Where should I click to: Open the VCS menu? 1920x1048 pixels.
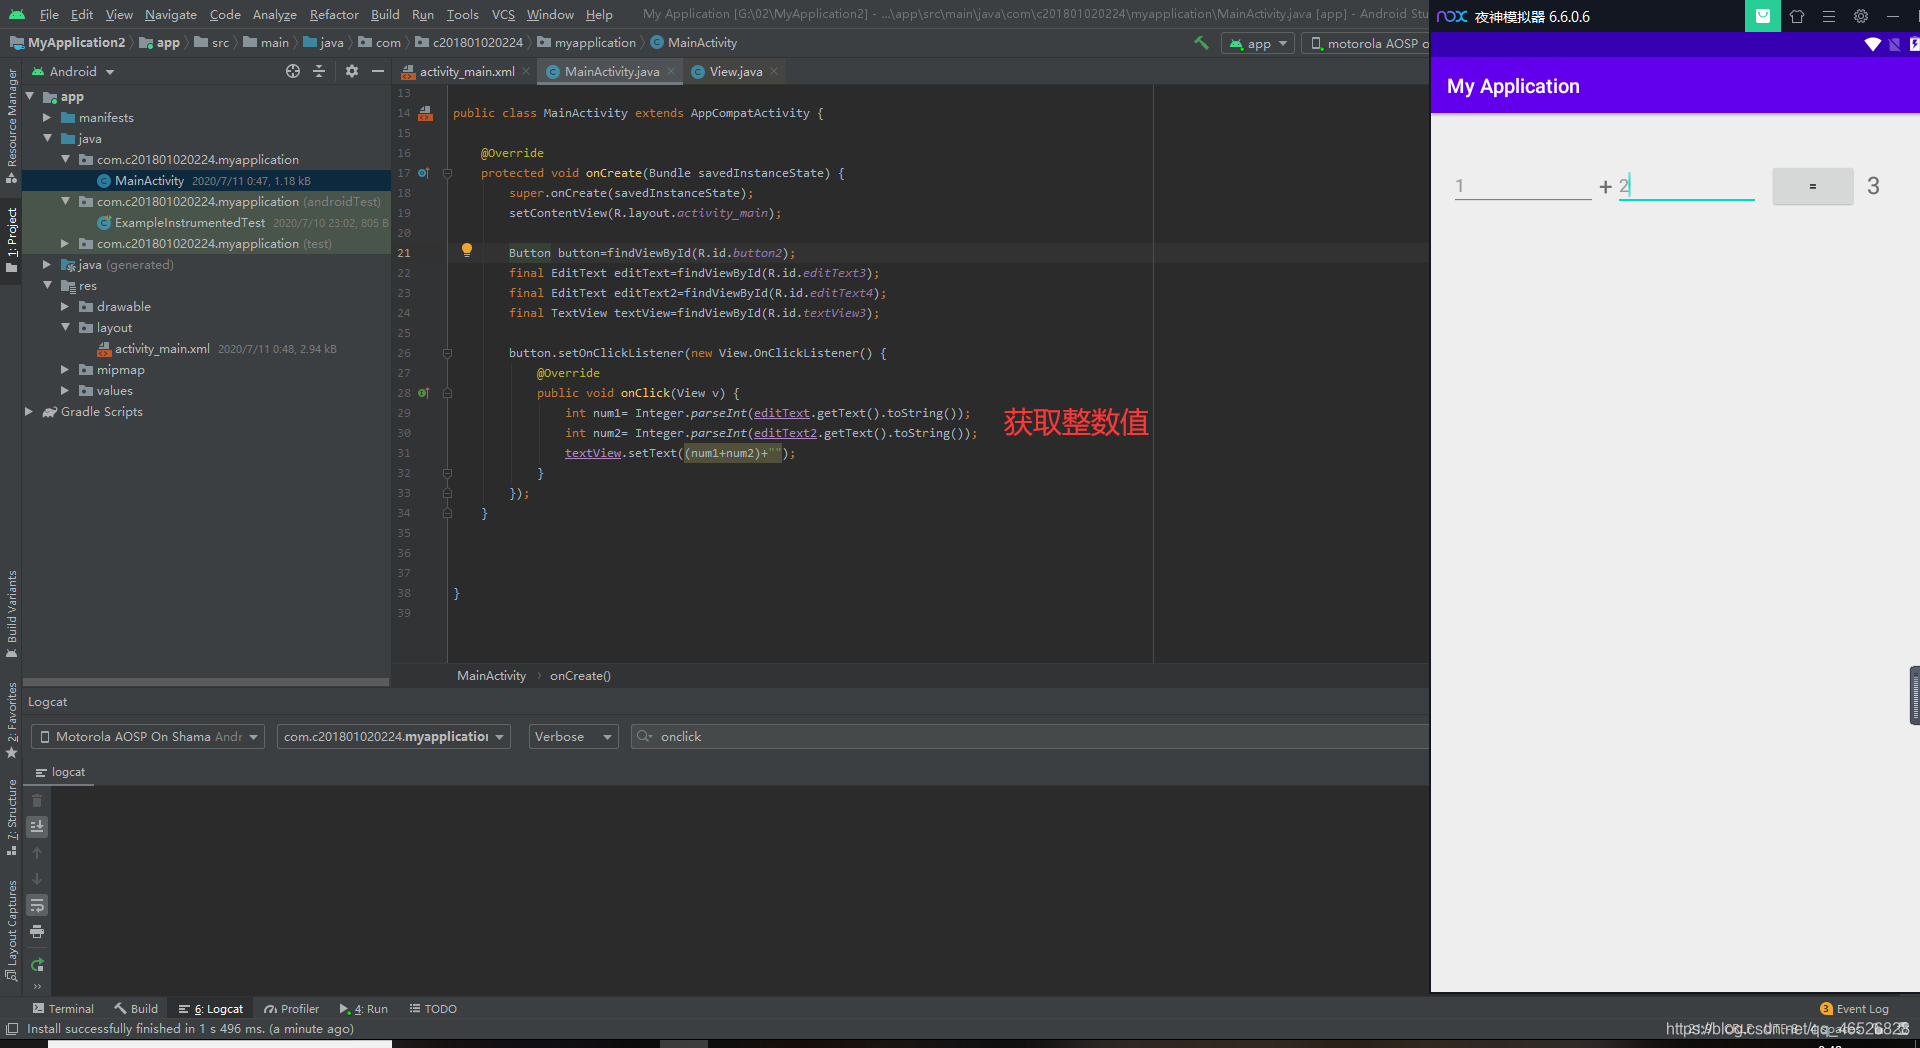[503, 14]
